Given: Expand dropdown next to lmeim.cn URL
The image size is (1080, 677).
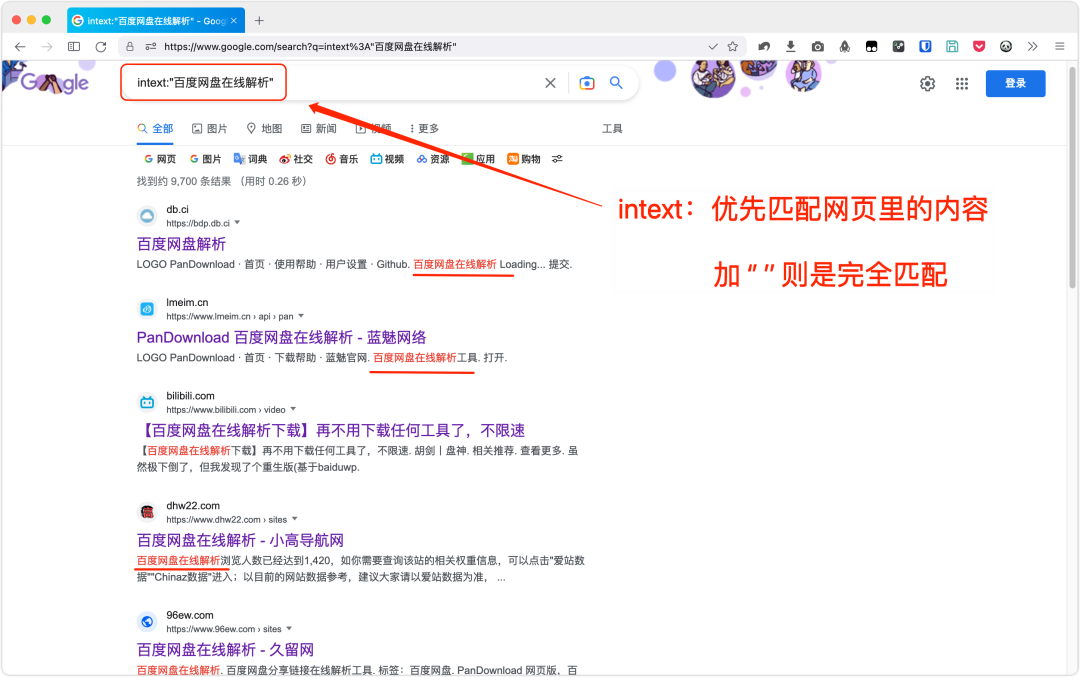Looking at the screenshot, I should 301,316.
